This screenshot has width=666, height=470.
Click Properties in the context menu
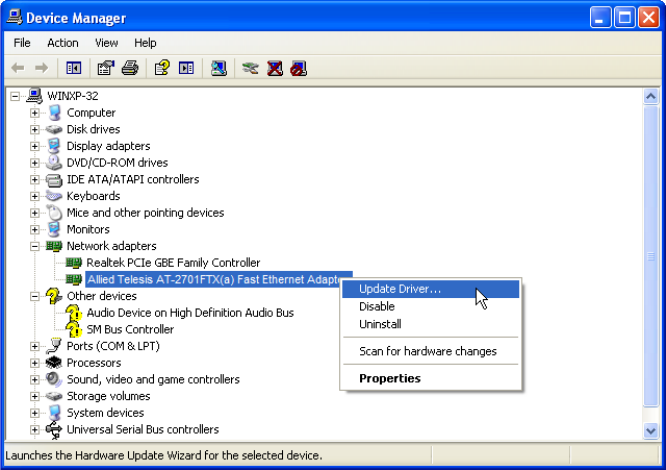click(x=389, y=378)
